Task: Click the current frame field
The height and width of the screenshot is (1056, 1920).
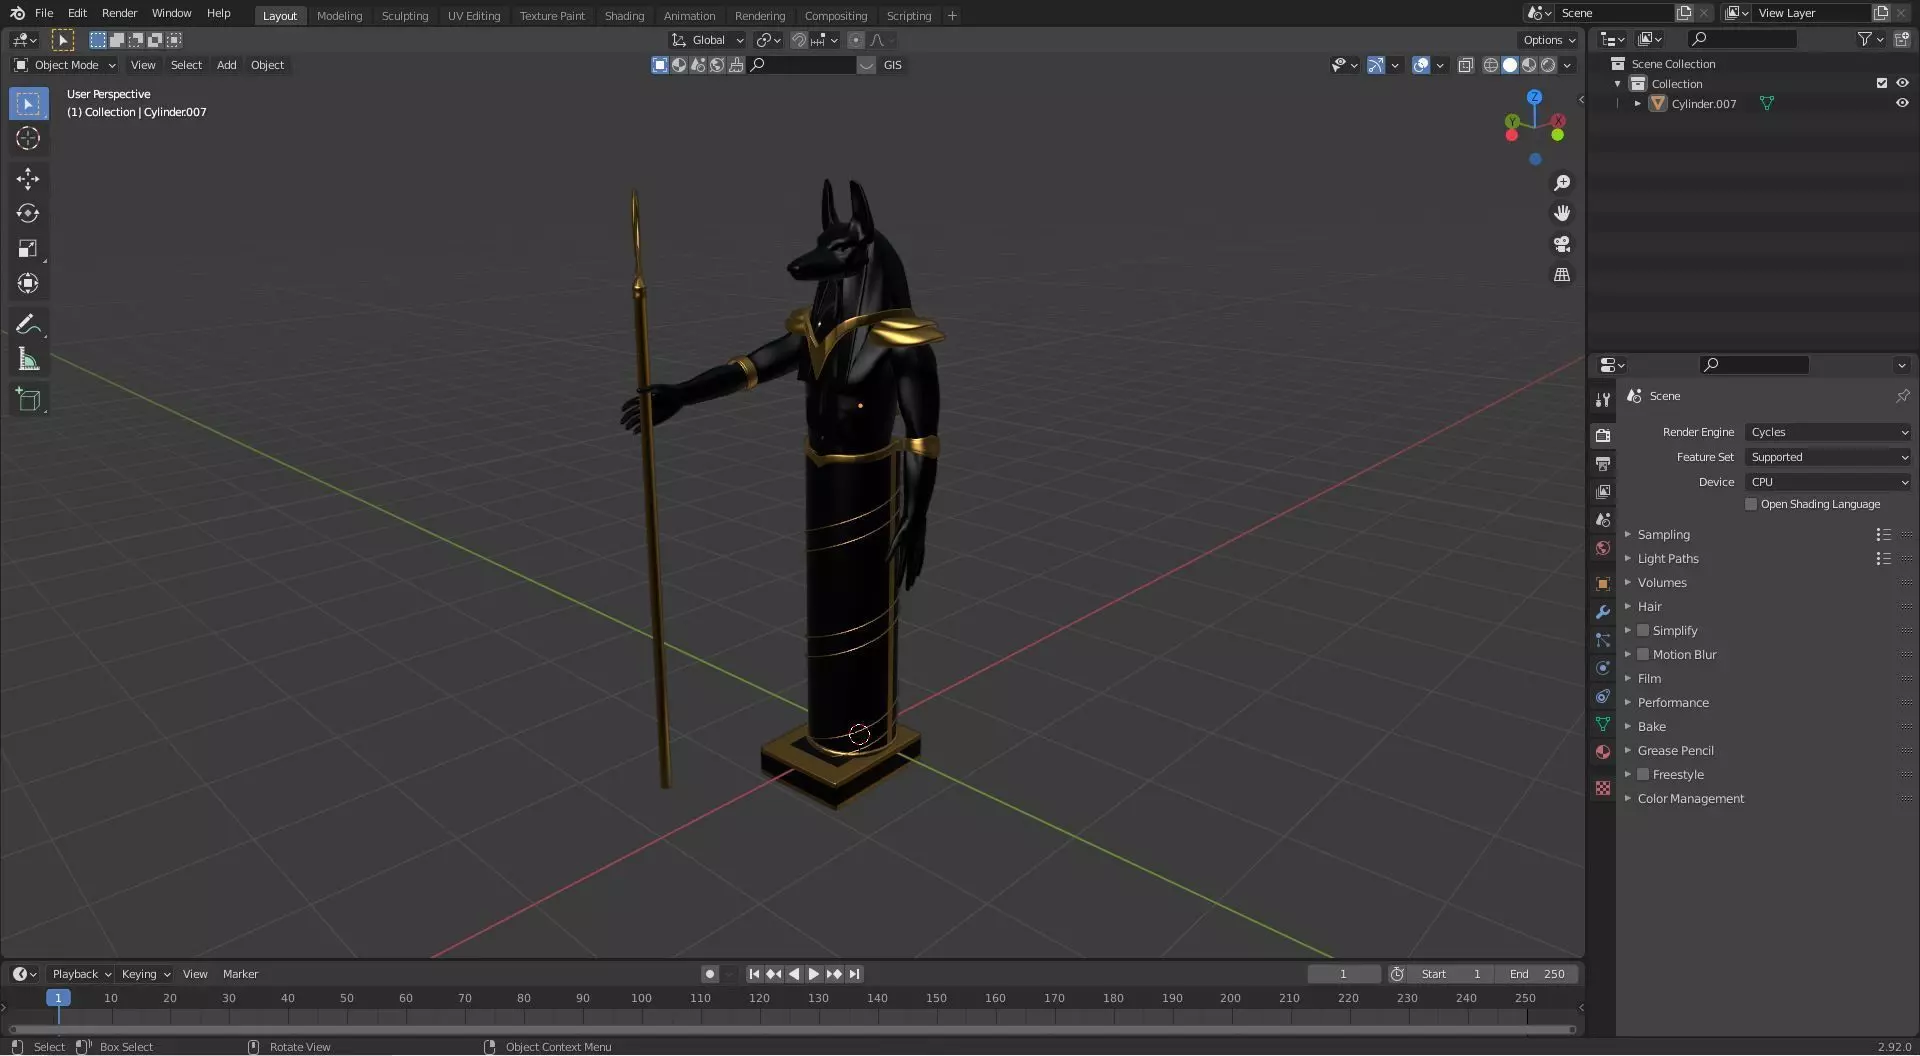Action: (1343, 975)
